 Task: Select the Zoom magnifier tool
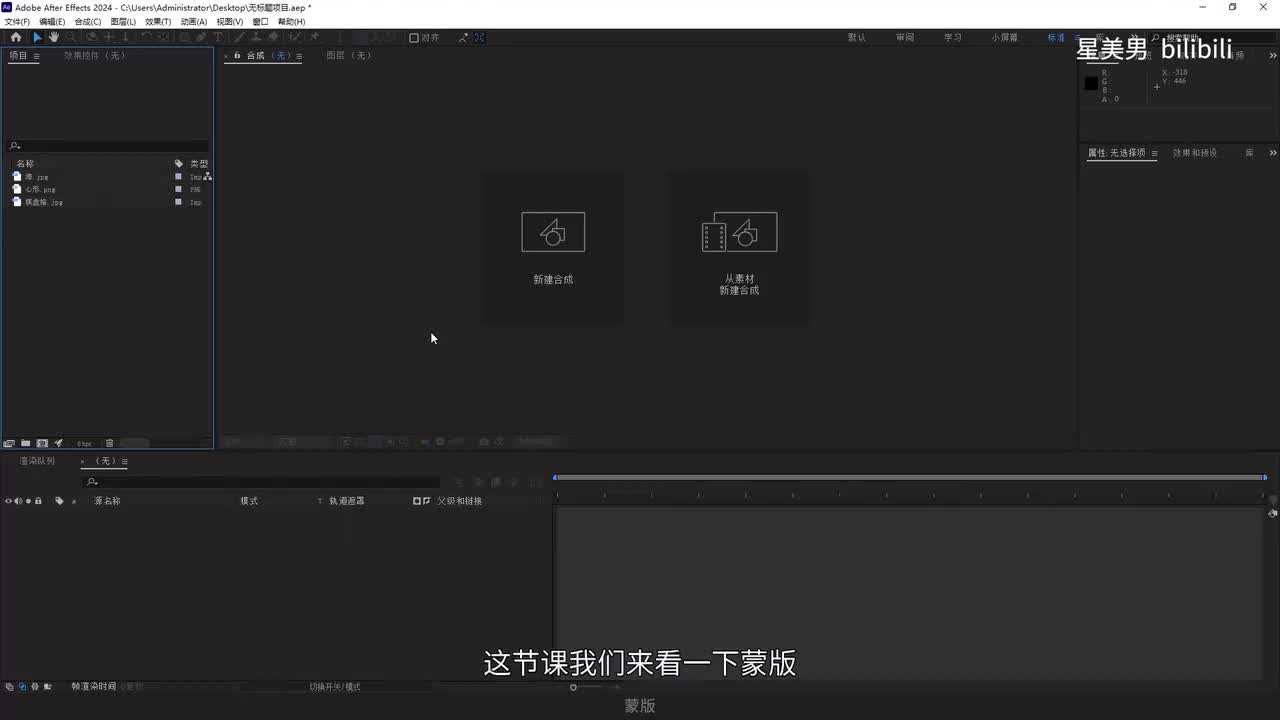70,37
